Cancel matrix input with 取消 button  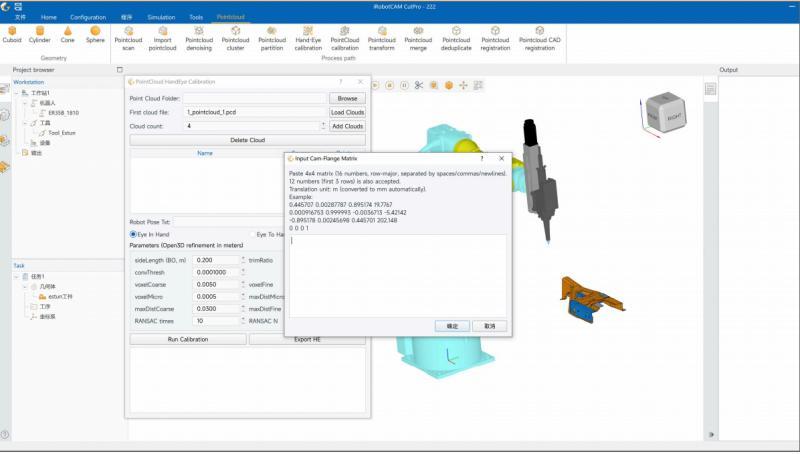[x=489, y=326]
